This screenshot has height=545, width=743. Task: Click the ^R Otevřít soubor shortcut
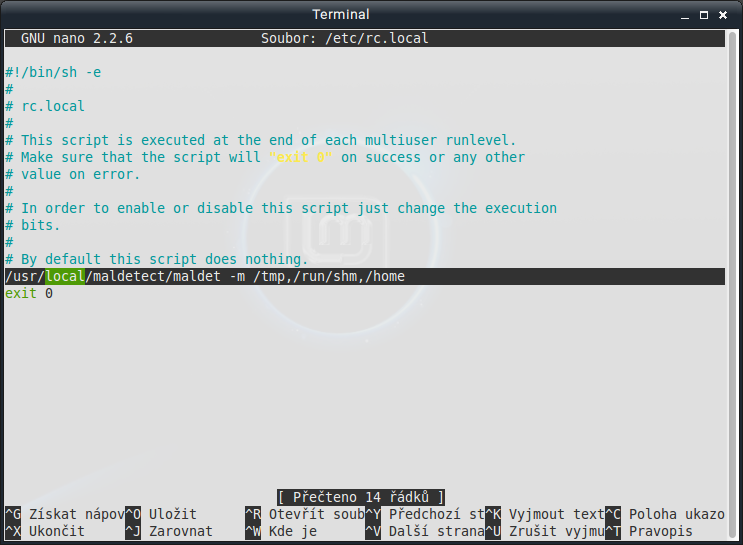pyautogui.click(x=305, y=514)
